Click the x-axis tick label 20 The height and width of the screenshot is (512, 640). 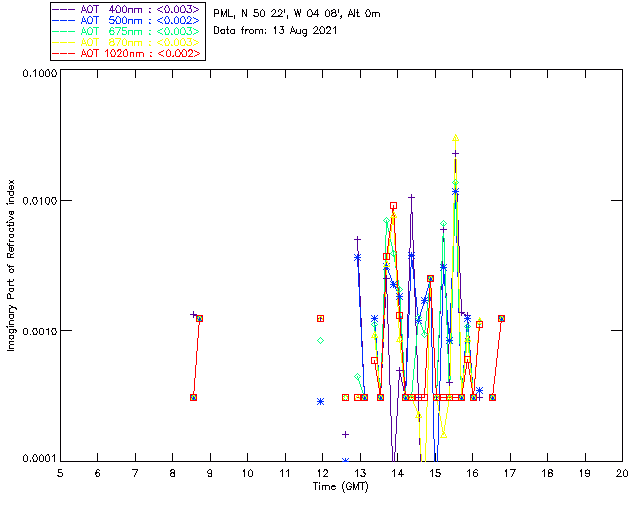pos(622,473)
